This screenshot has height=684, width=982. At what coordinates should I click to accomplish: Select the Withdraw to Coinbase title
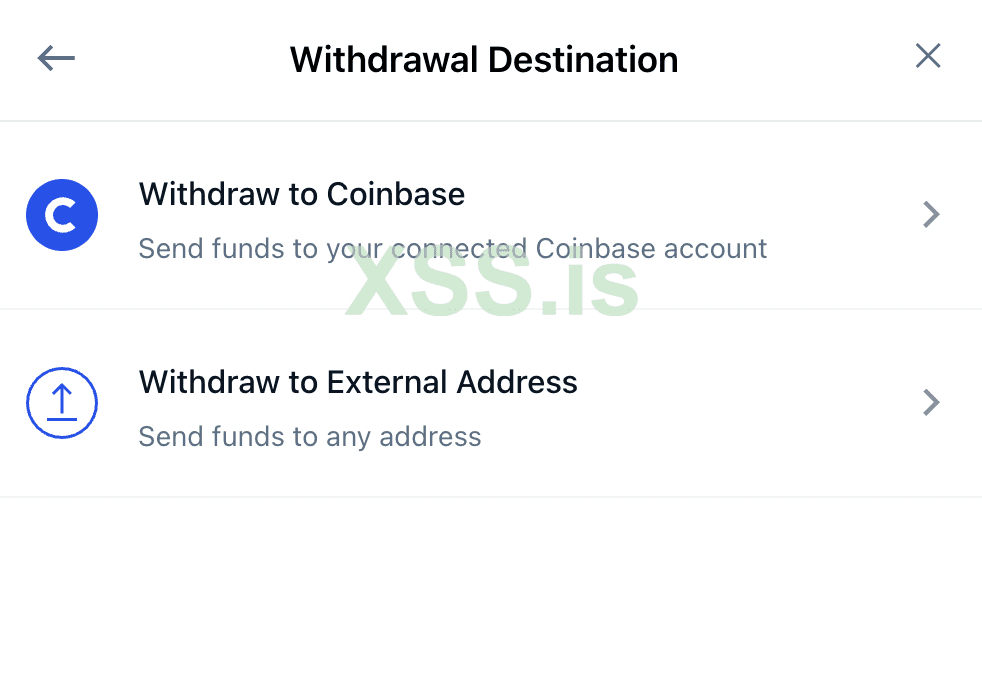point(301,194)
